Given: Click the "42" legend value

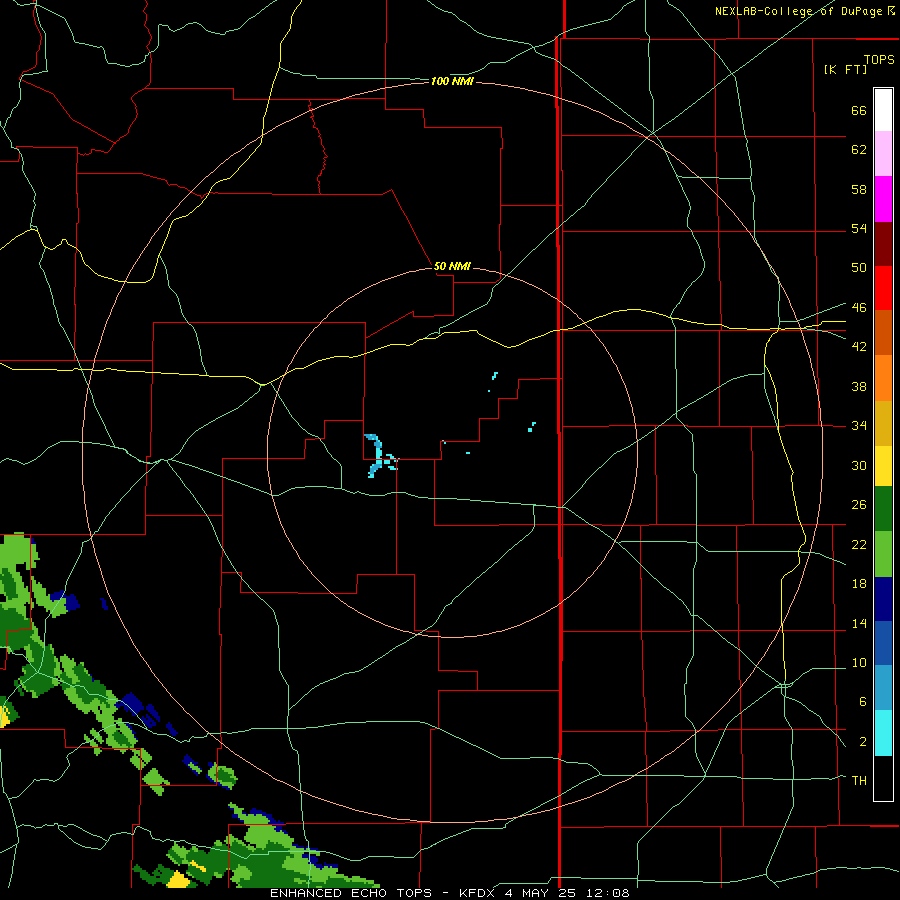Looking at the screenshot, I should pos(859,347).
